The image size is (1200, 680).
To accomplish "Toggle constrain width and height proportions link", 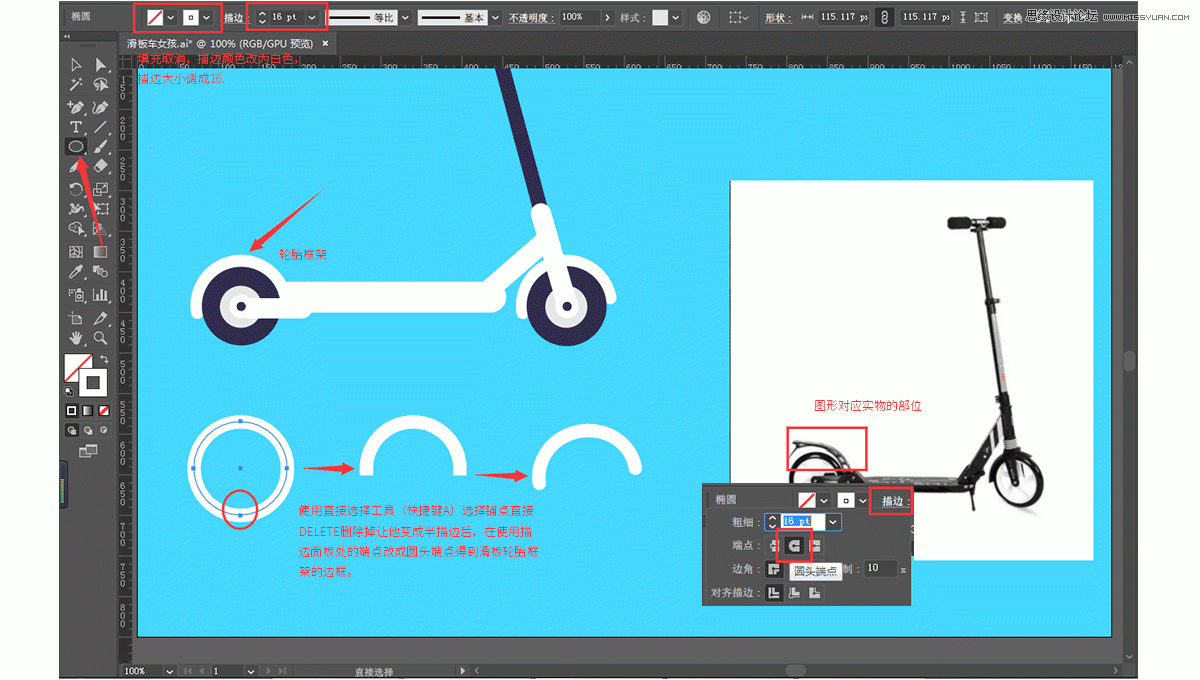I will click(884, 18).
